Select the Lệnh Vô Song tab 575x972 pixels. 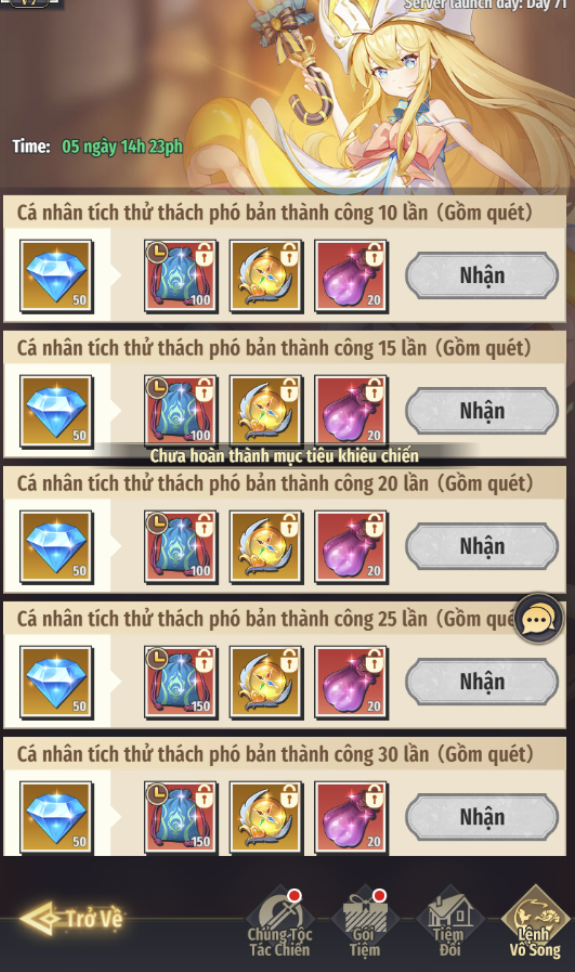click(x=535, y=923)
